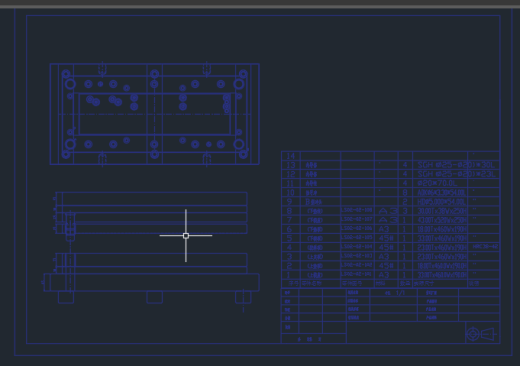Image resolution: width=520 pixels, height=366 pixels.
Task: Select the 'ø20*70.0L' specification text in row 11
Action: [x=437, y=183]
